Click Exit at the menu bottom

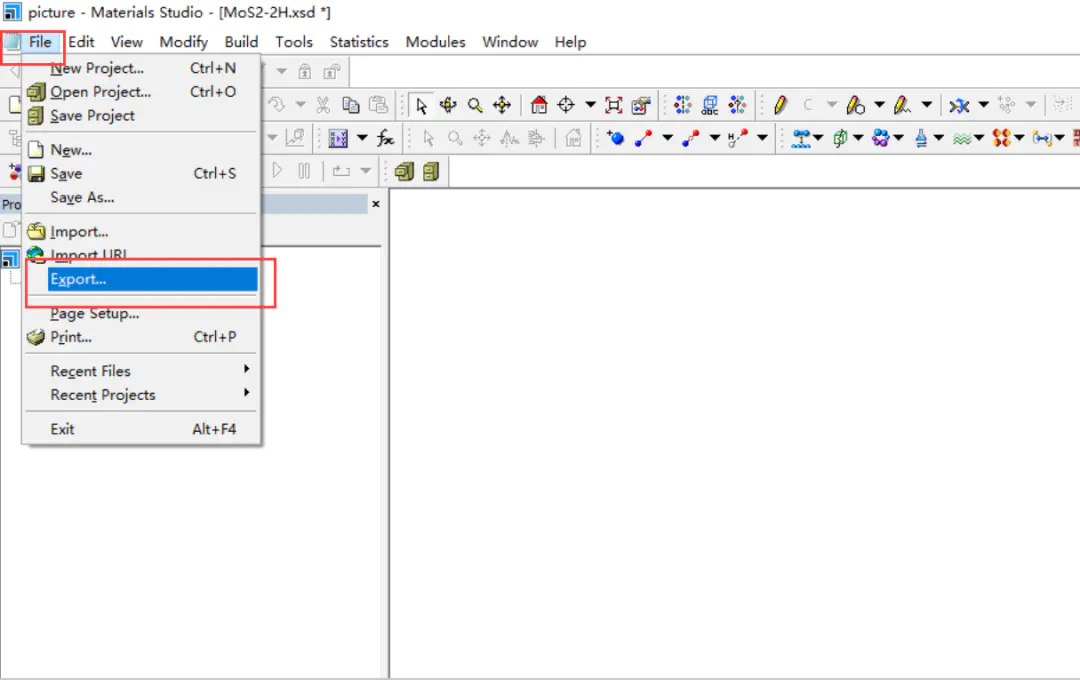pyautogui.click(x=62, y=429)
